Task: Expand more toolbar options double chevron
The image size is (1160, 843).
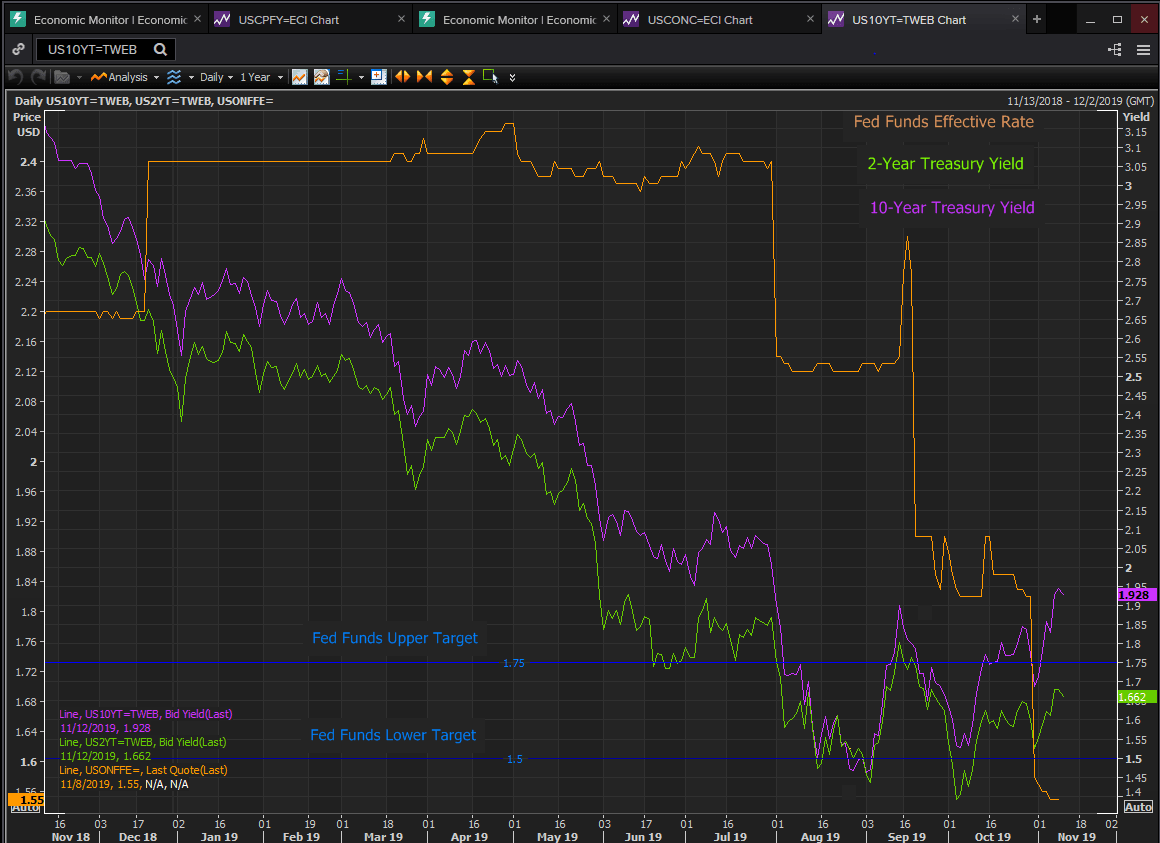Action: [512, 77]
